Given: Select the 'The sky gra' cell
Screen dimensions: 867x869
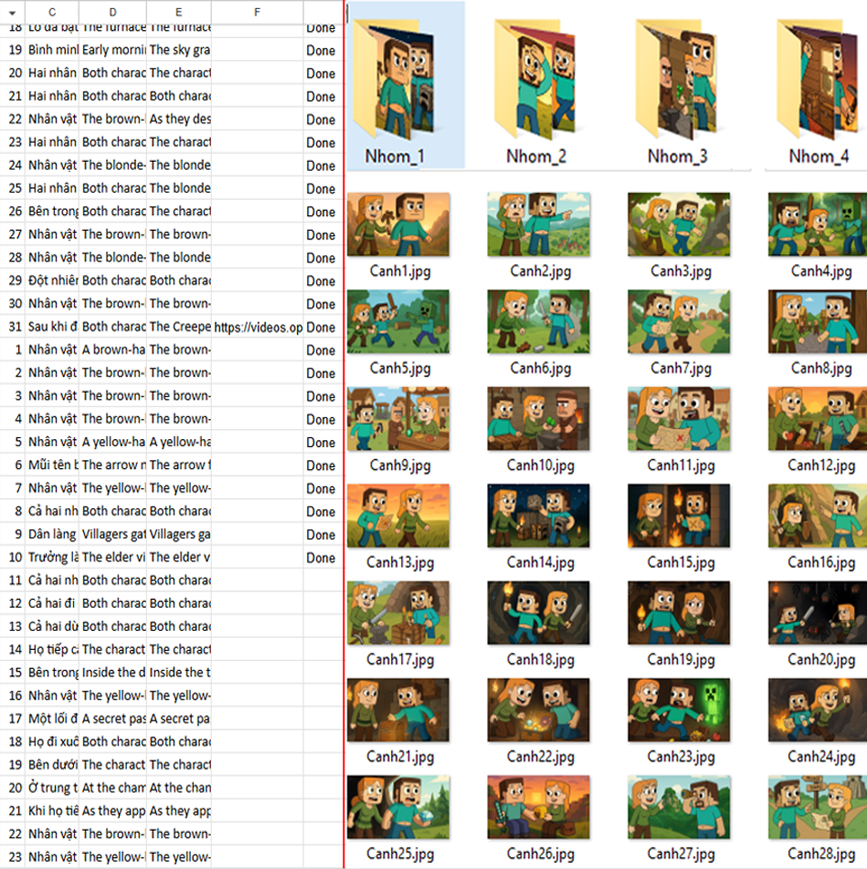Looking at the screenshot, I should click(x=178, y=50).
